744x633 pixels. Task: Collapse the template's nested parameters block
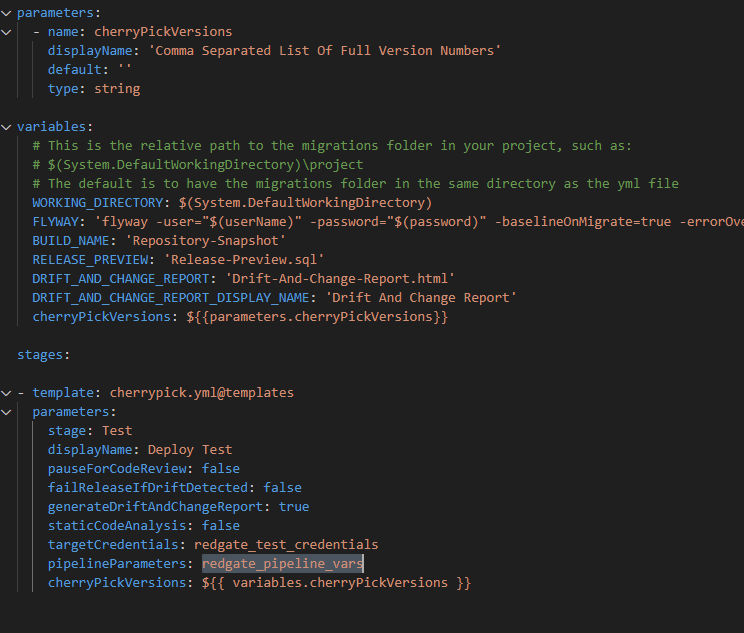6,412
